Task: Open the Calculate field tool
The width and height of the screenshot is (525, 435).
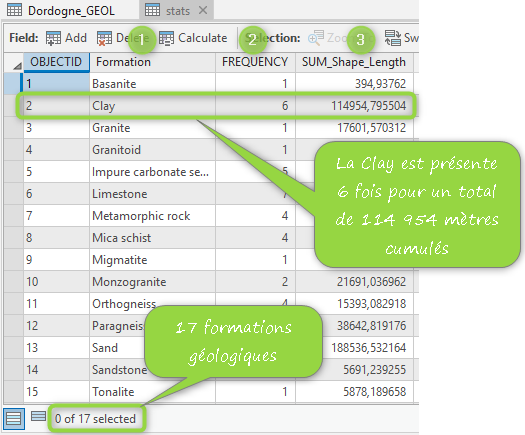Action: [x=193, y=38]
